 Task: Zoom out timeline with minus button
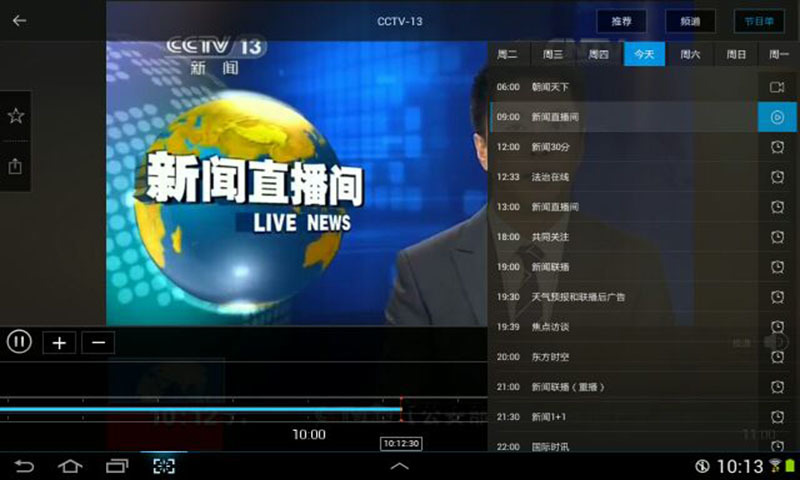tap(98, 343)
